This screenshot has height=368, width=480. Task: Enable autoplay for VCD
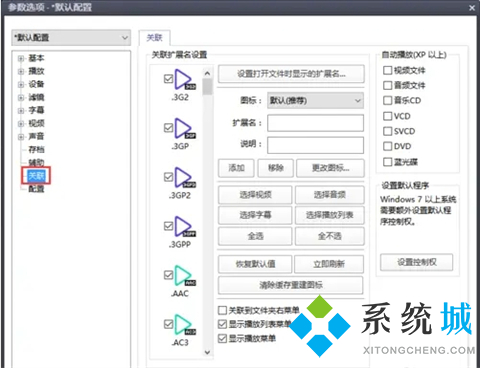[x=387, y=116]
